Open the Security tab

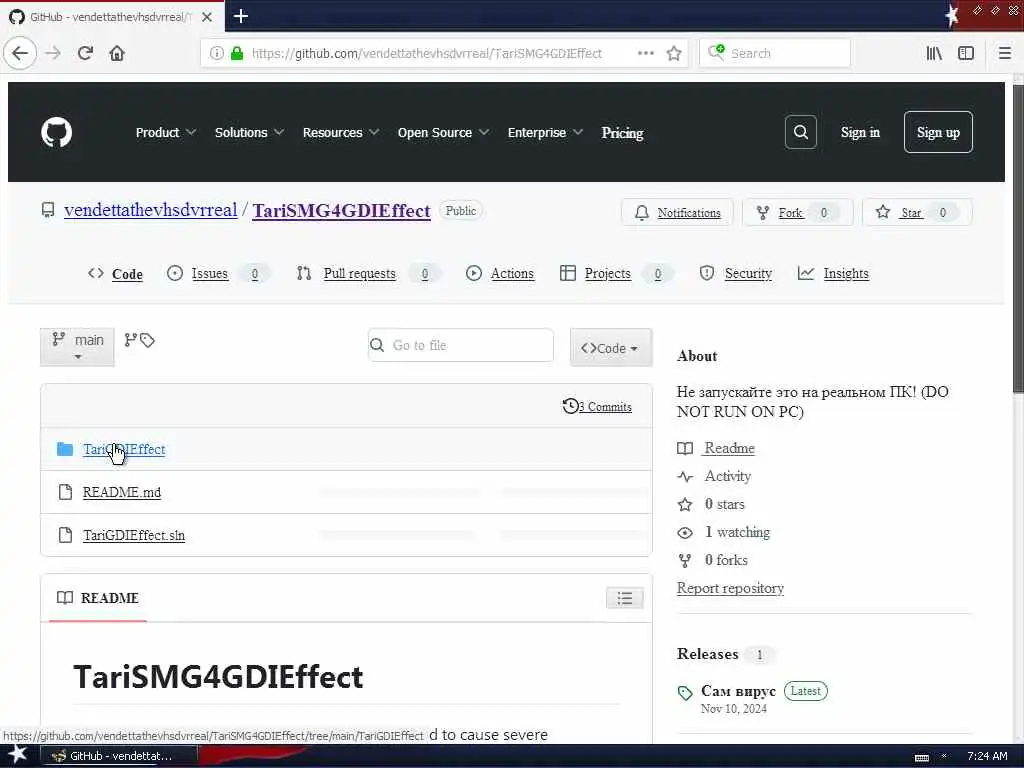[x=735, y=274]
